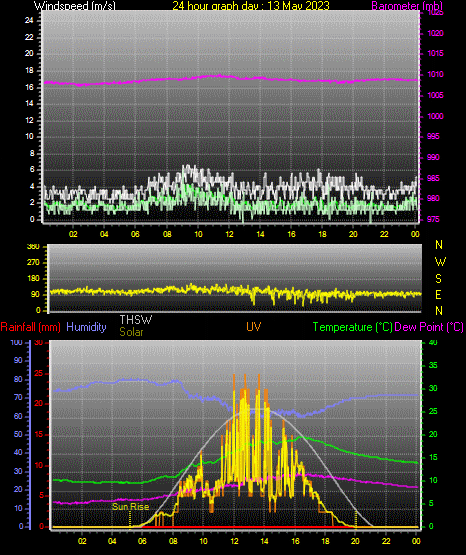
Task: Click the '180' wind direction axis value
Action: point(33,279)
